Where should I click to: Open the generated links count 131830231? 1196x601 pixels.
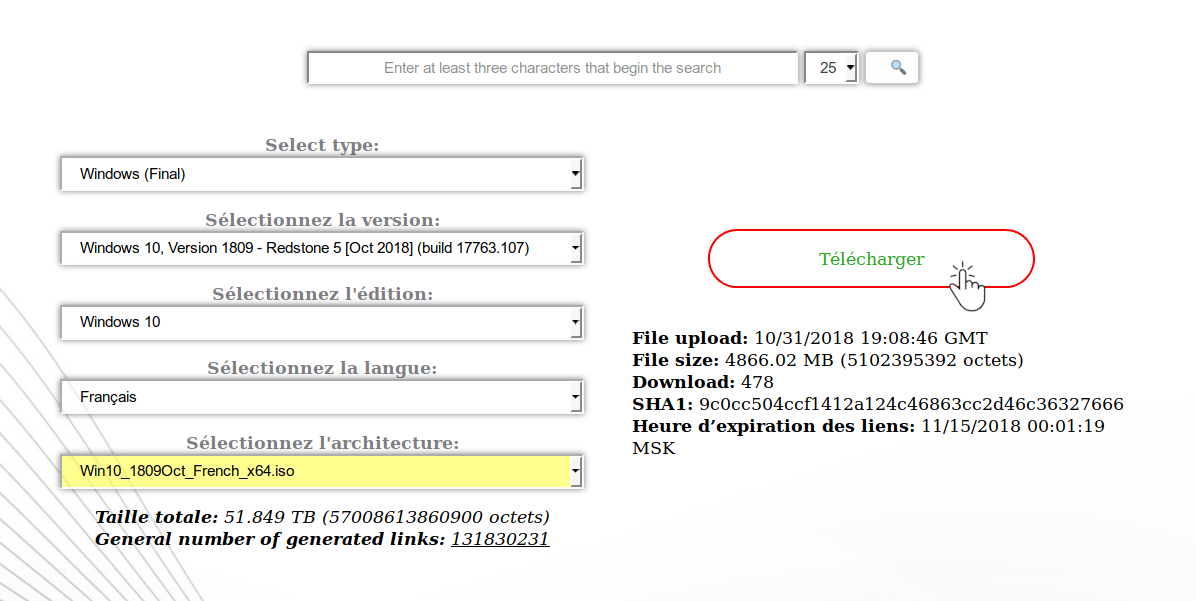[500, 538]
